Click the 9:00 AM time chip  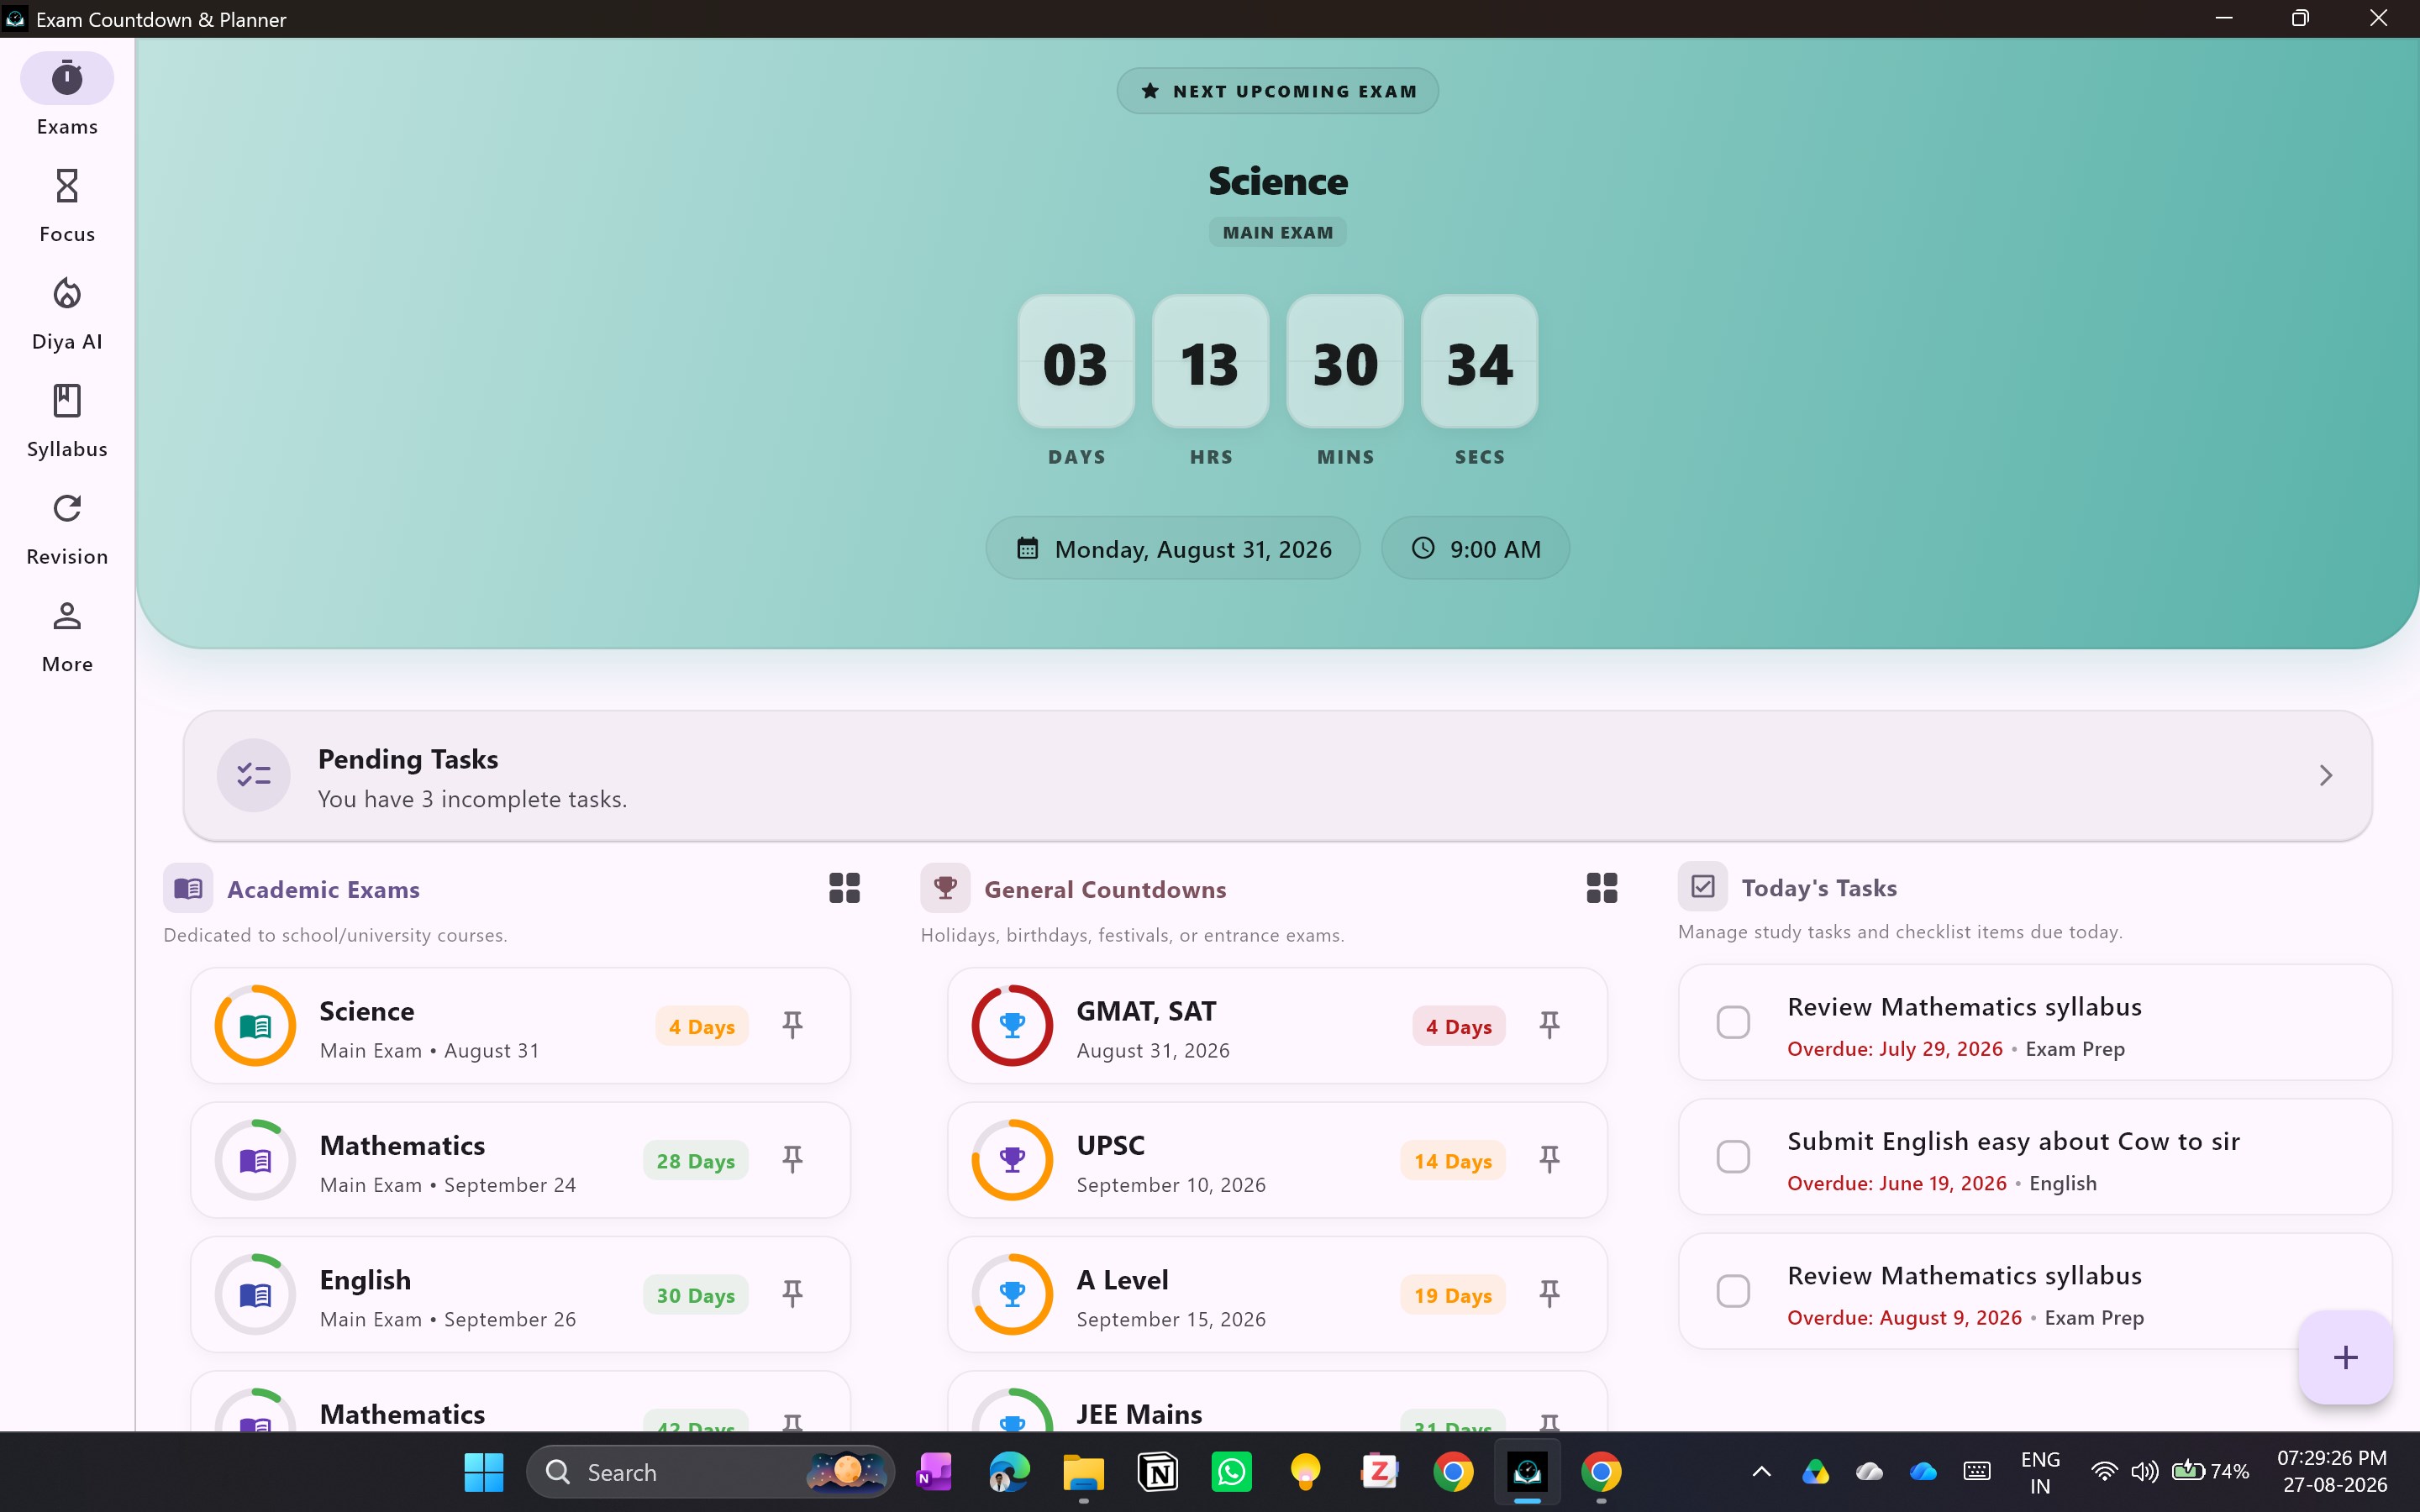(1475, 548)
